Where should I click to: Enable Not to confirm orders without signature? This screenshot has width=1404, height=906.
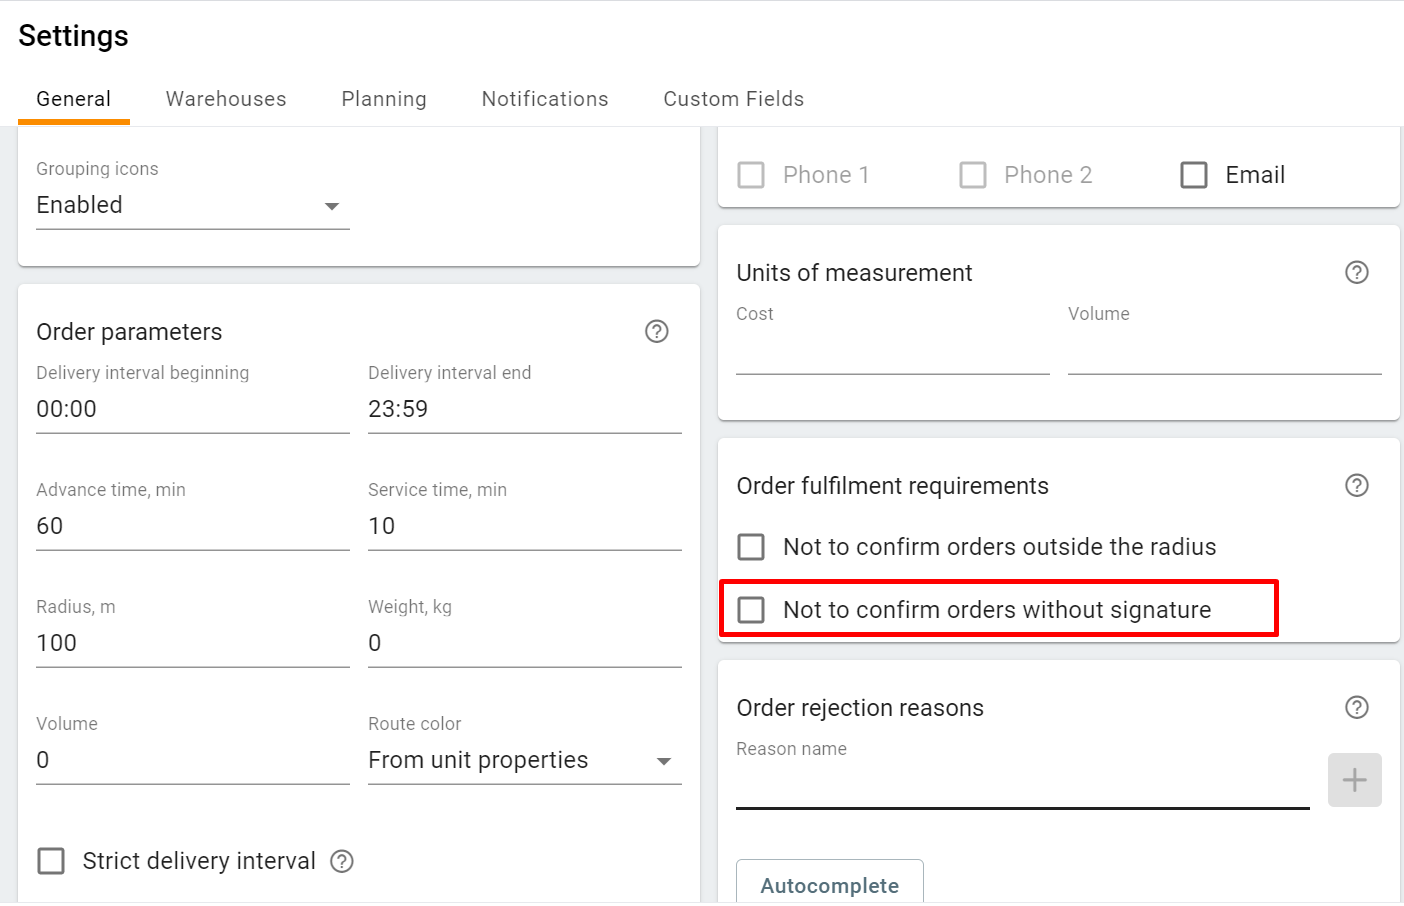coord(751,610)
